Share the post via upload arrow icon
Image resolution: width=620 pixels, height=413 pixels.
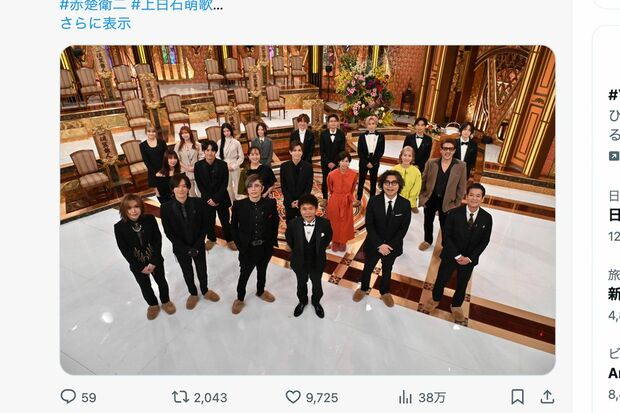coord(547,396)
